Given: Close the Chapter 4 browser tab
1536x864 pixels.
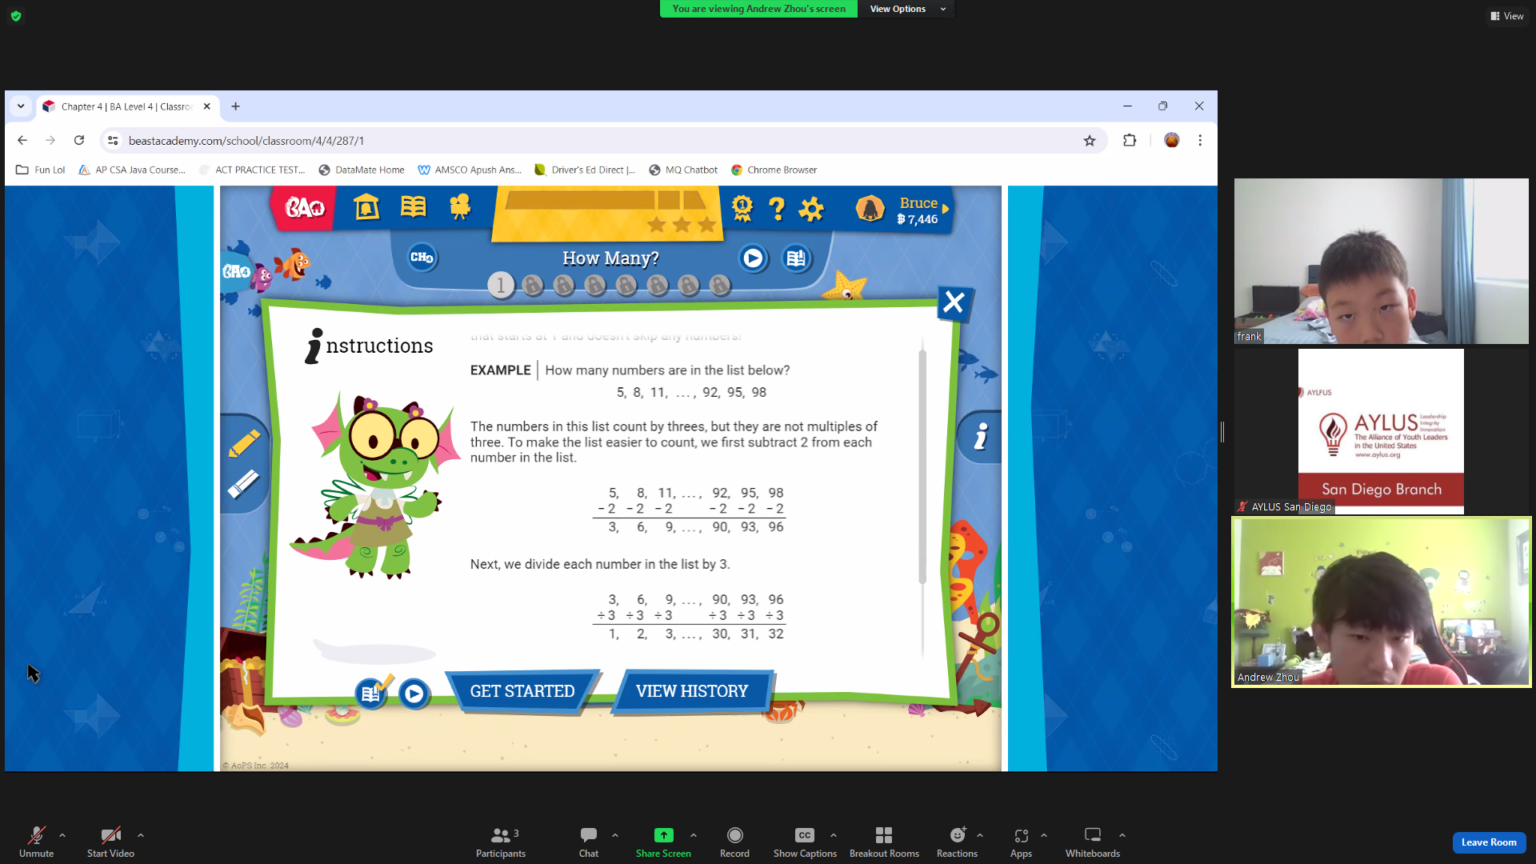Looking at the screenshot, I should tap(207, 106).
